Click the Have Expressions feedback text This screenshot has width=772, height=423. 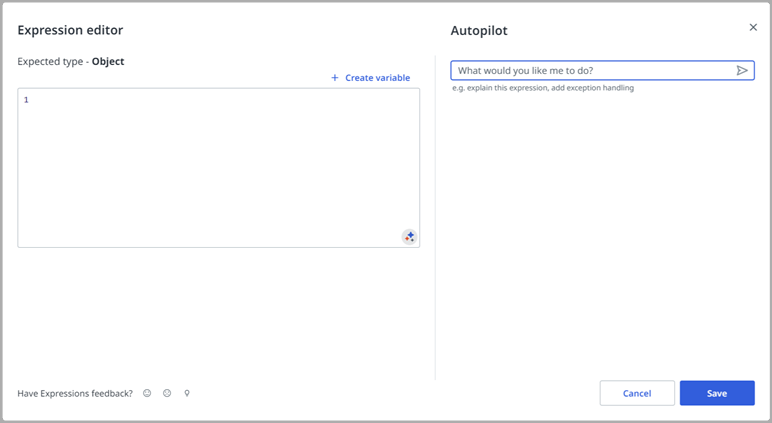pyautogui.click(x=75, y=393)
